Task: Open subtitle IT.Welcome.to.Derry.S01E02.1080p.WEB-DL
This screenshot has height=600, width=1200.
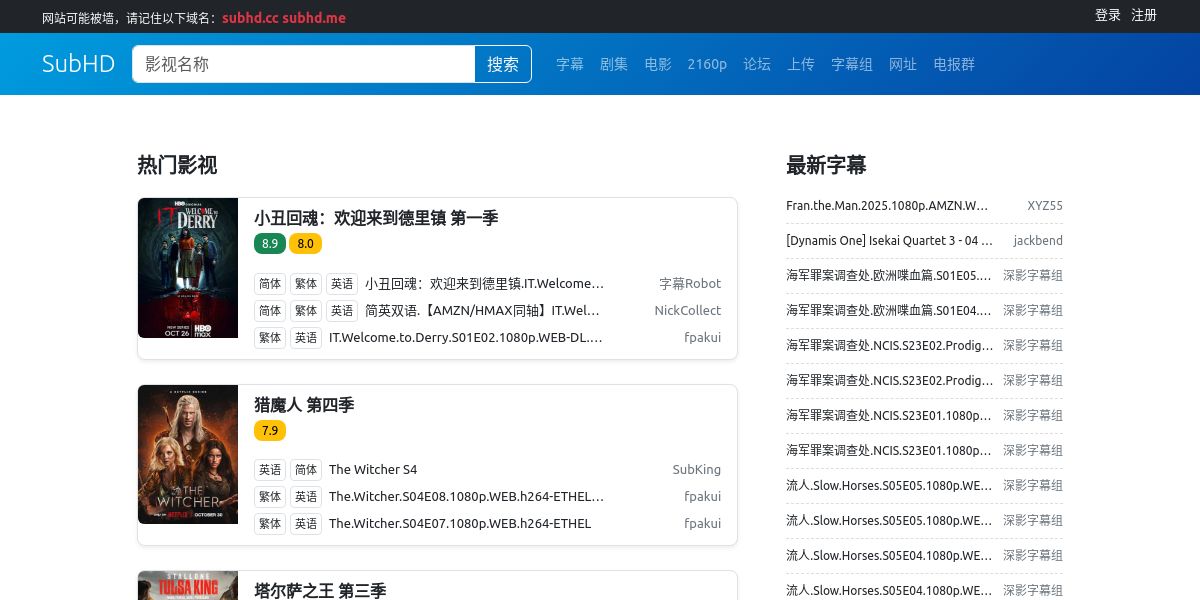Action: point(466,338)
